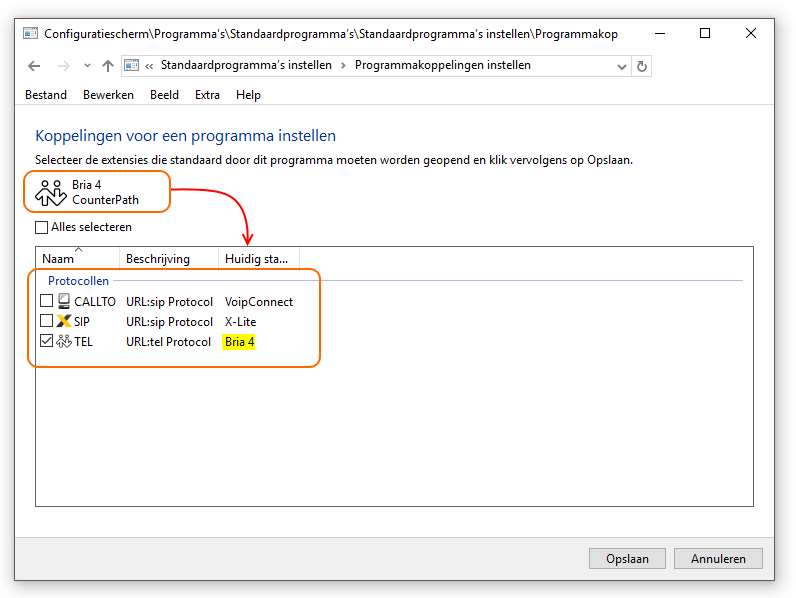The width and height of the screenshot is (796, 598).
Task: Select the highlighted 'Bria 4' cell
Action: tap(239, 342)
